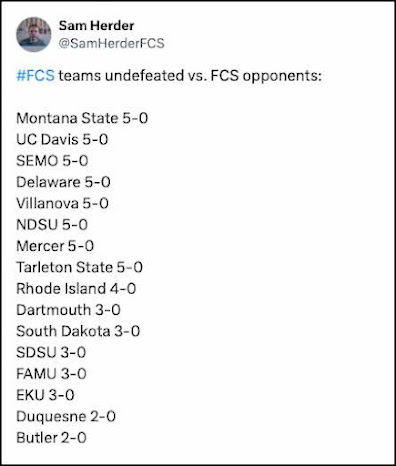Click the Sam Herder display name
The height and width of the screenshot is (466, 396).
click(x=96, y=26)
